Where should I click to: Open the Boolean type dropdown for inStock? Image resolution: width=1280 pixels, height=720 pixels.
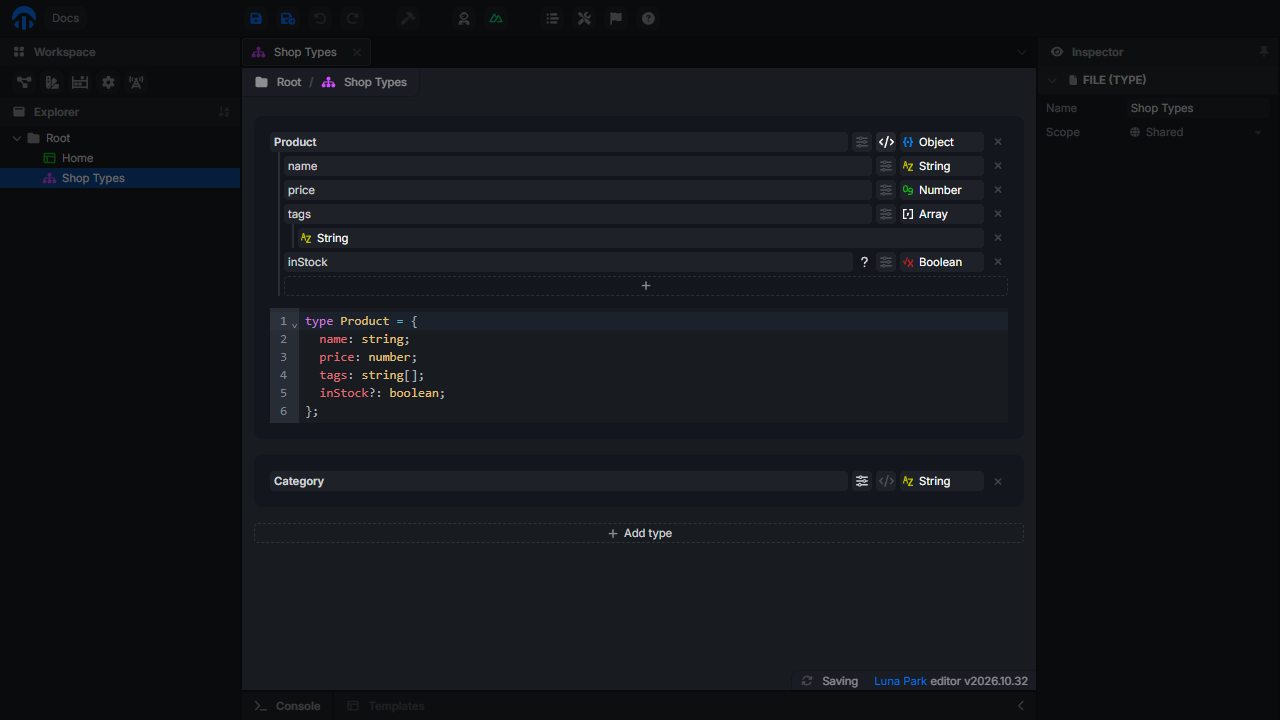(x=942, y=262)
